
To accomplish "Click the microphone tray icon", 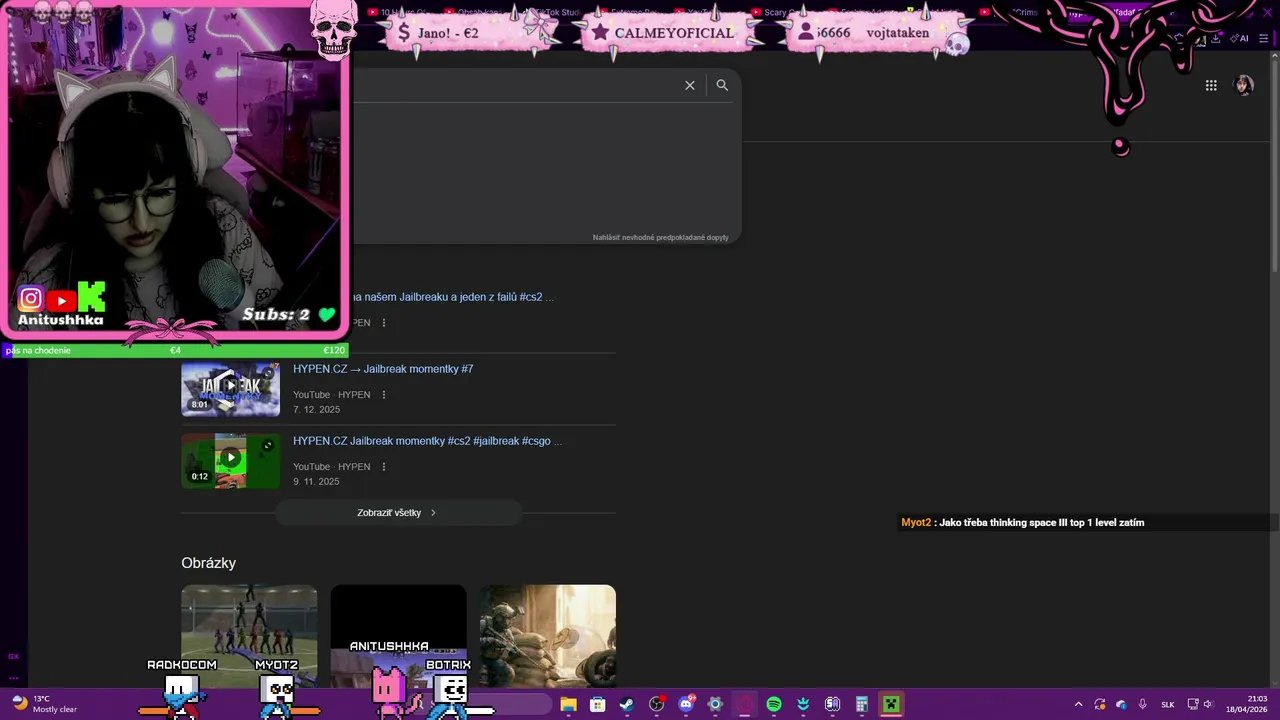I will (x=1143, y=704).
